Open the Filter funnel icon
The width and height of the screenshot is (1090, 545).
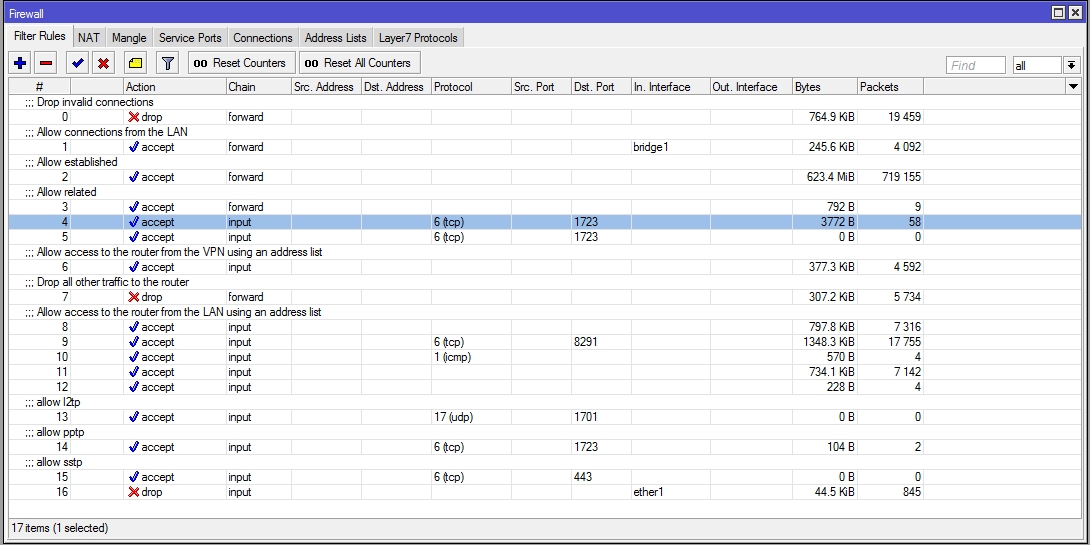[168, 63]
